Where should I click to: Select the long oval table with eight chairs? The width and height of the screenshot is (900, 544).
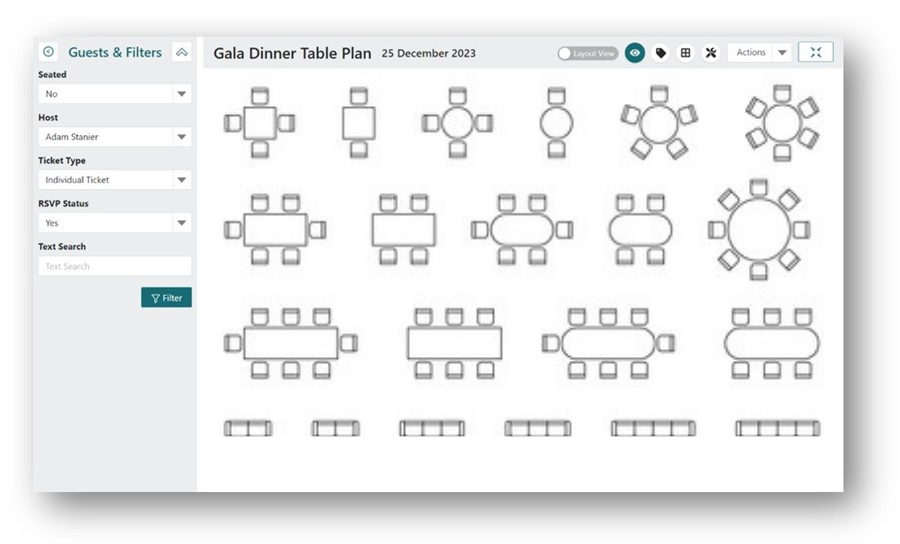coord(608,343)
